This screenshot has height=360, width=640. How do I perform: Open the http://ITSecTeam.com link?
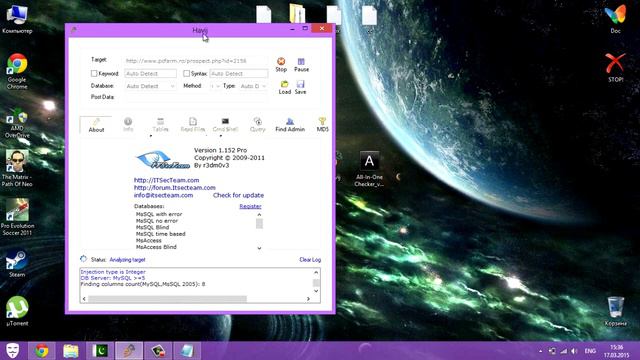[167, 180]
